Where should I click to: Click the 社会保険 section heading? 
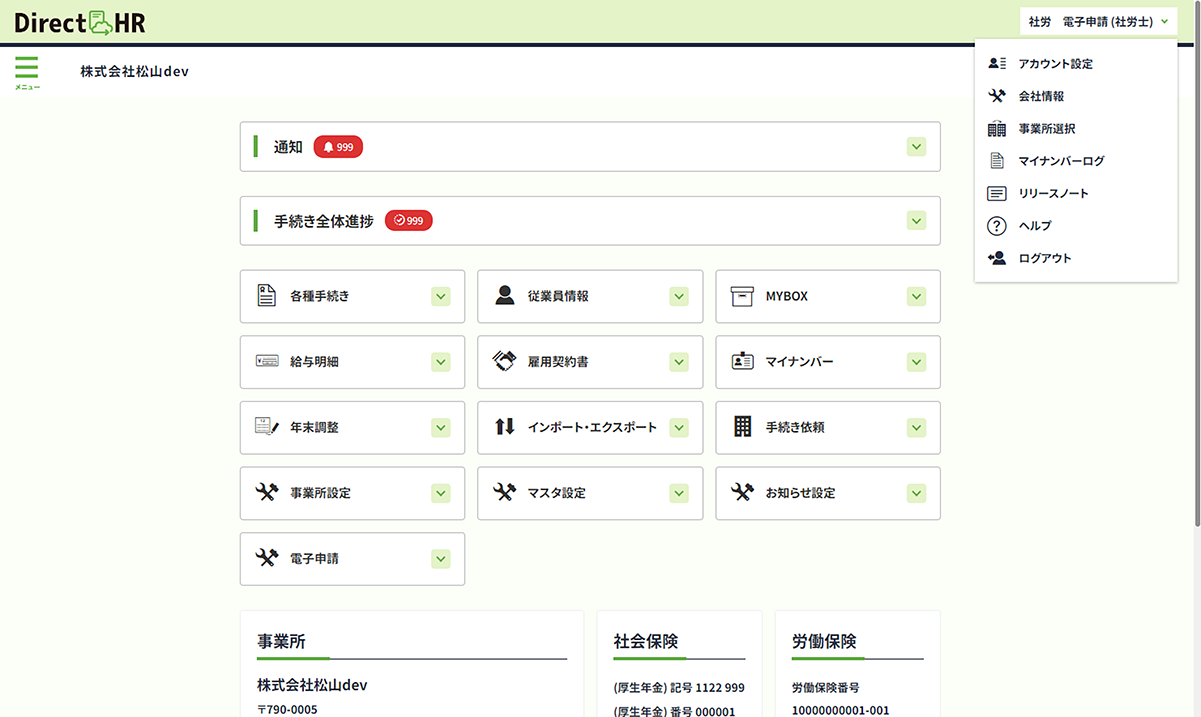646,642
